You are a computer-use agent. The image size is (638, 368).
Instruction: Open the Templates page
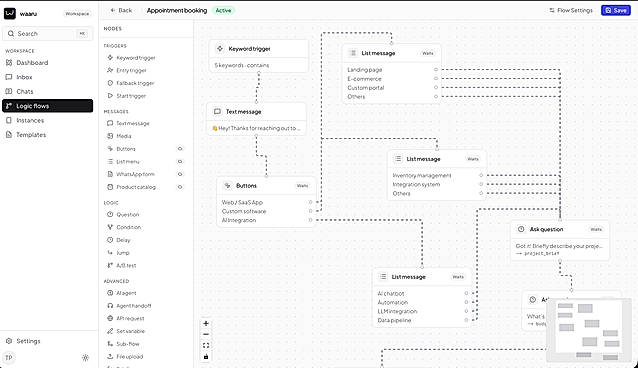(x=48, y=135)
